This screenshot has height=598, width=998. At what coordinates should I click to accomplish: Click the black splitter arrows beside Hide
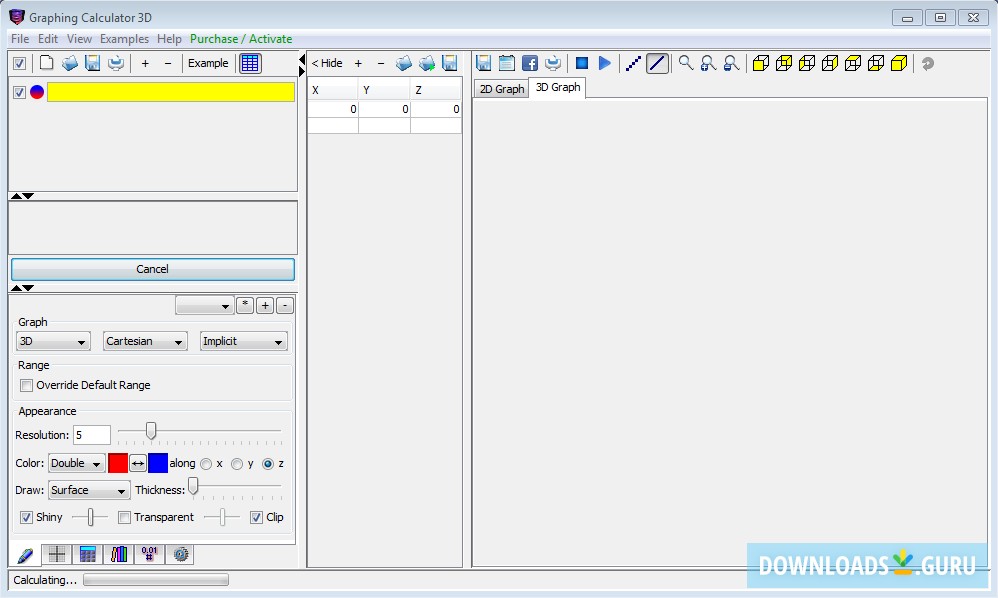coord(302,66)
